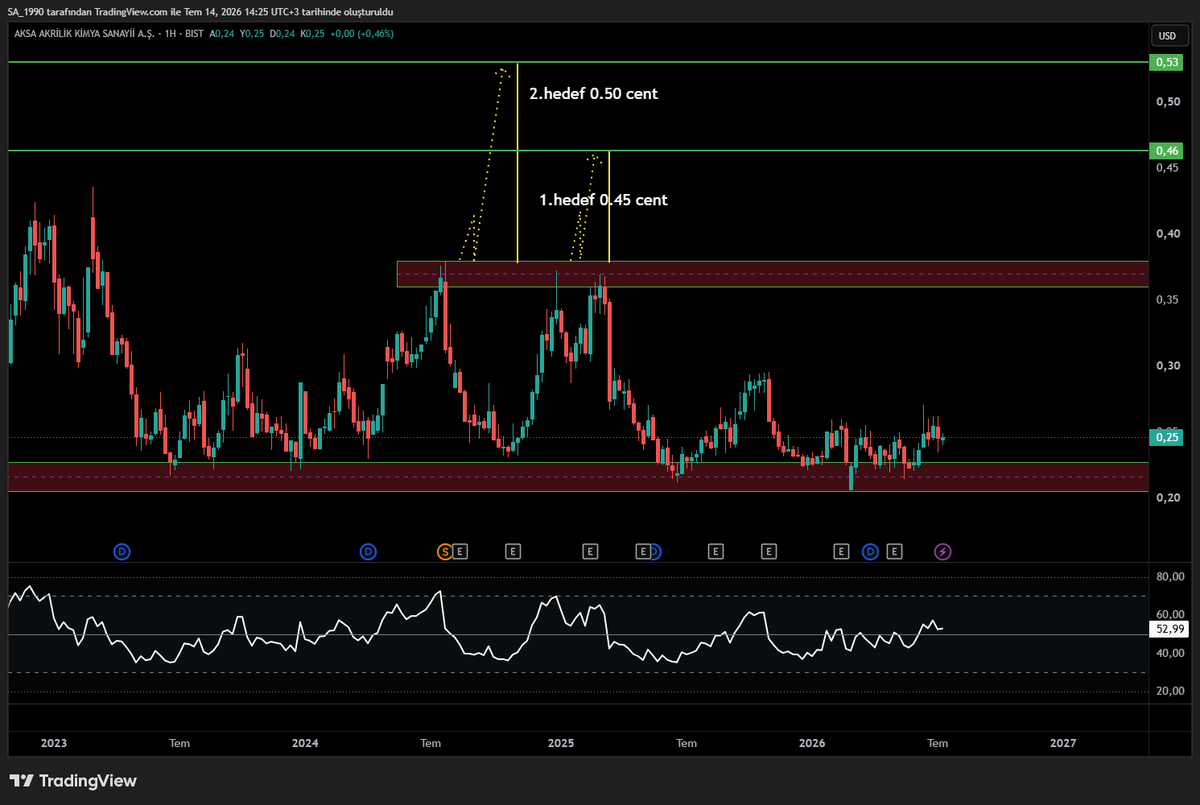Click the 0,40 price axis tick
This screenshot has width=1200, height=805.
point(1167,234)
